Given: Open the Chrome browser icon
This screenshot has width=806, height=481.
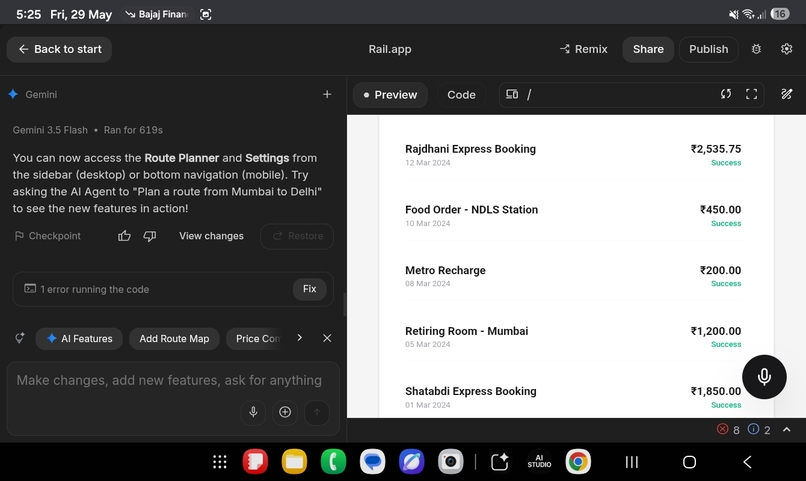Looking at the screenshot, I should click(x=578, y=461).
